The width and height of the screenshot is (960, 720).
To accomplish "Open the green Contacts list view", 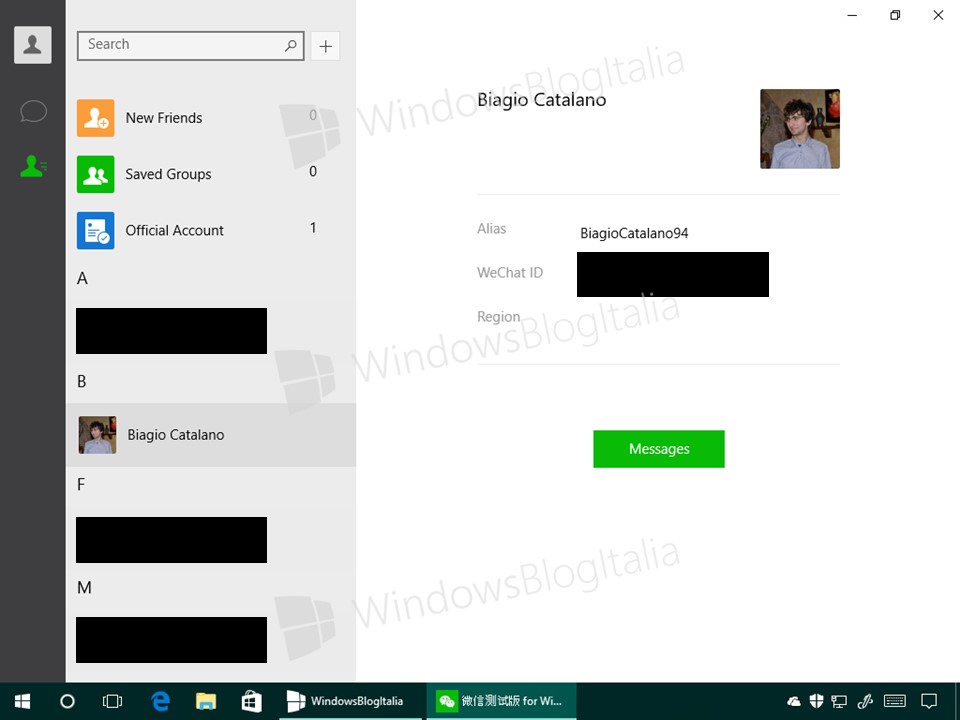I will (33, 166).
